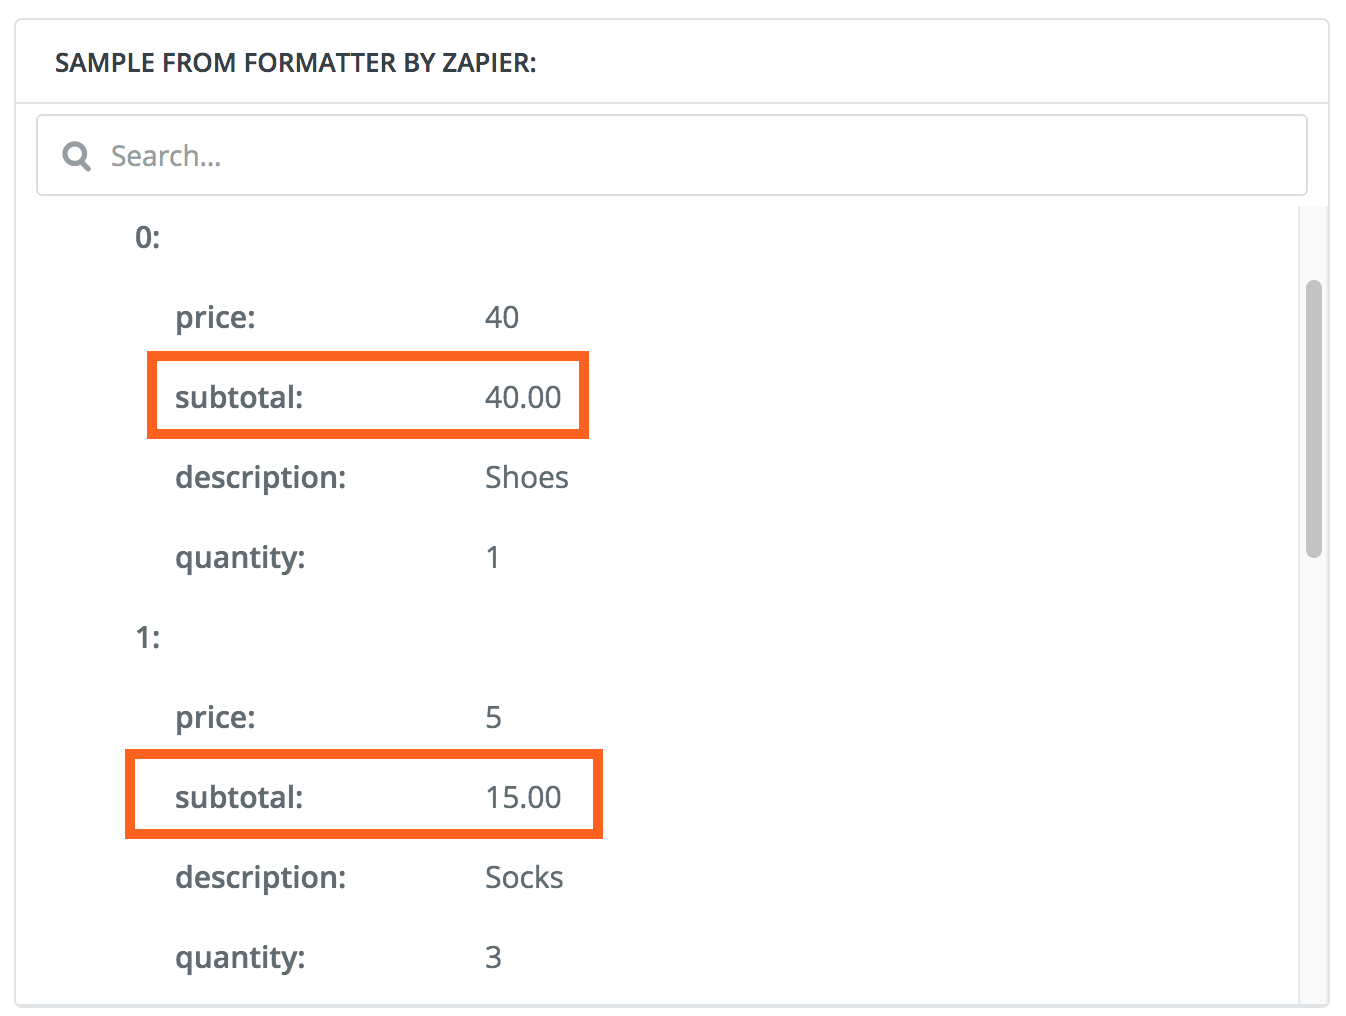Select the item 1 row
The width and height of the screenshot is (1346, 1016).
pyautogui.click(x=148, y=637)
